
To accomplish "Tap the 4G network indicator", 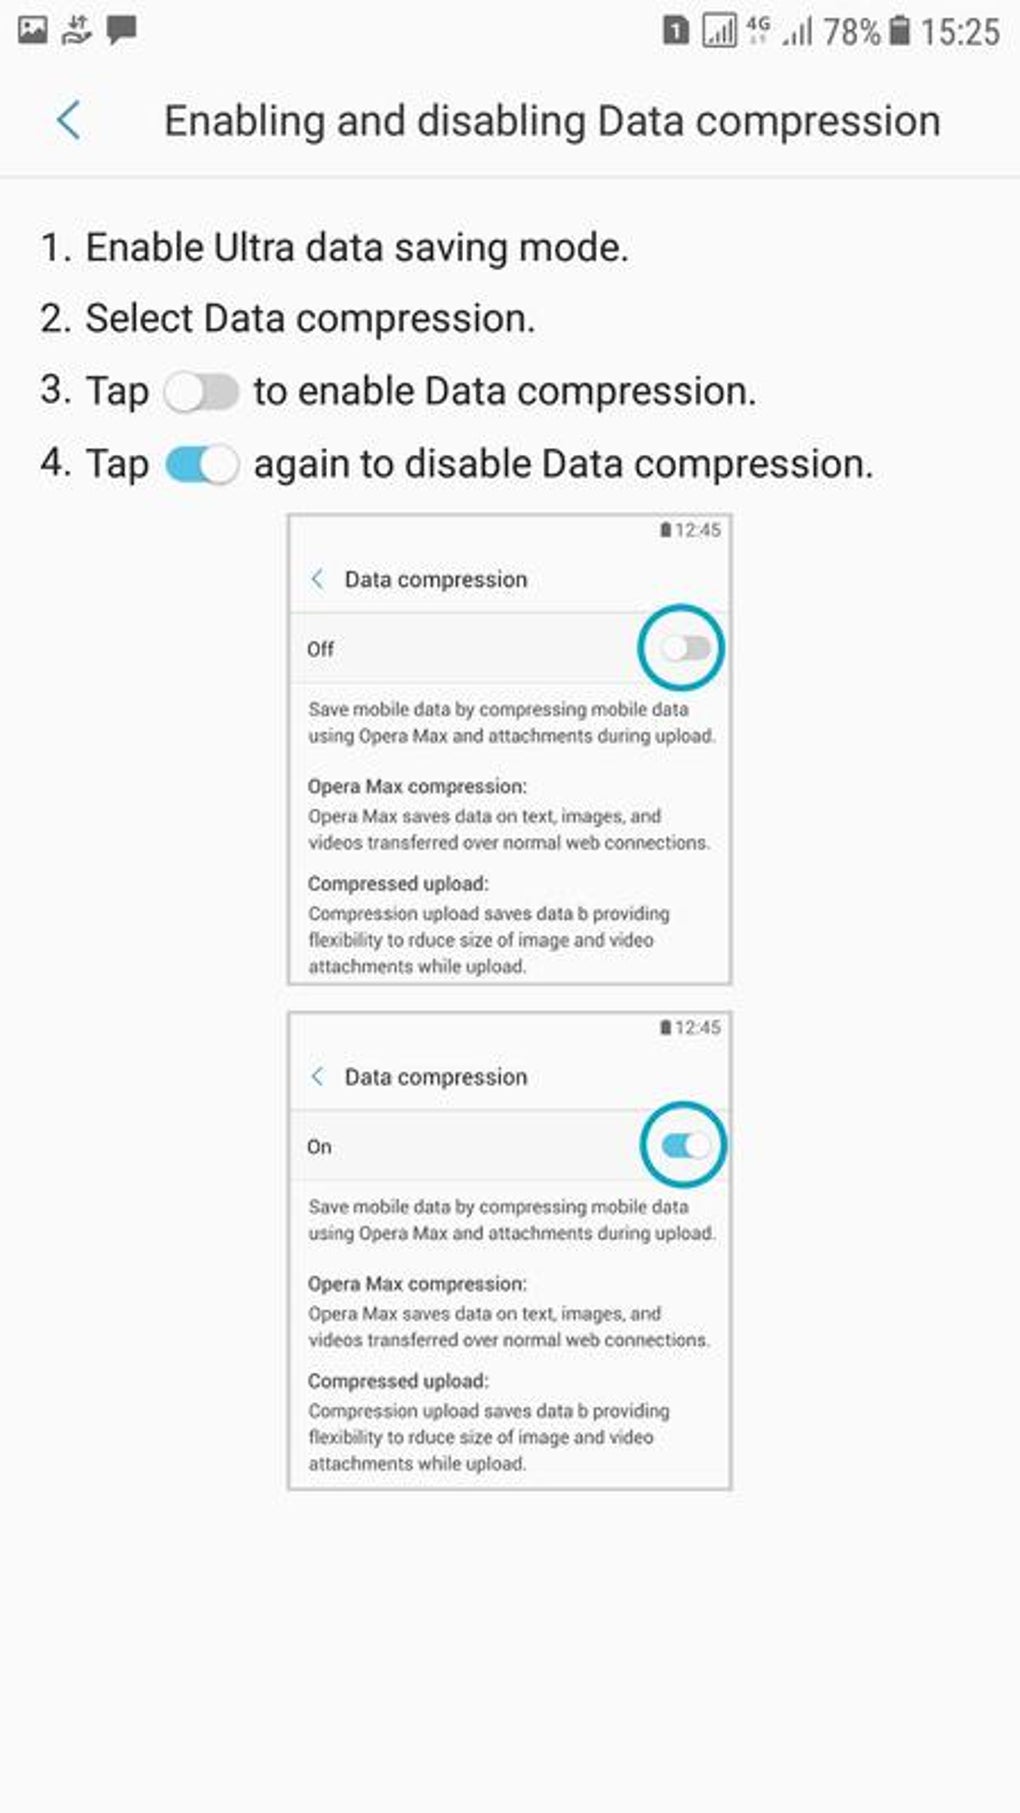I will tap(758, 31).
